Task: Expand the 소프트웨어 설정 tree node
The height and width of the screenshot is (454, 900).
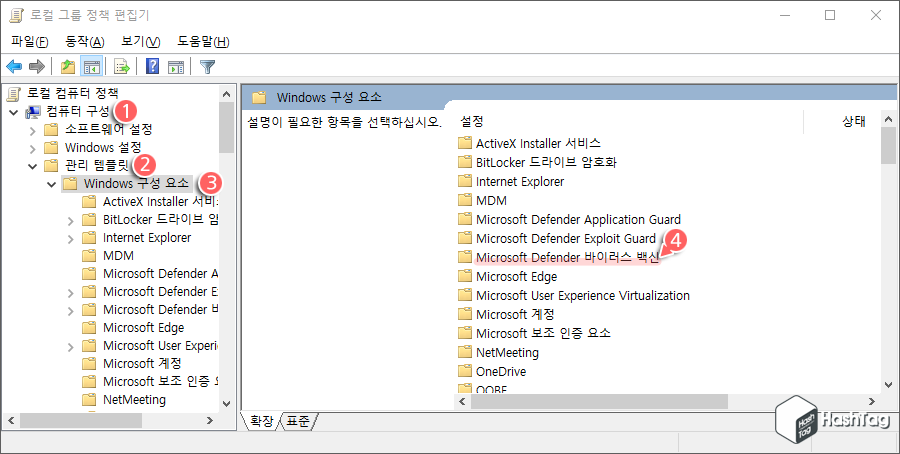Action: tap(33, 130)
